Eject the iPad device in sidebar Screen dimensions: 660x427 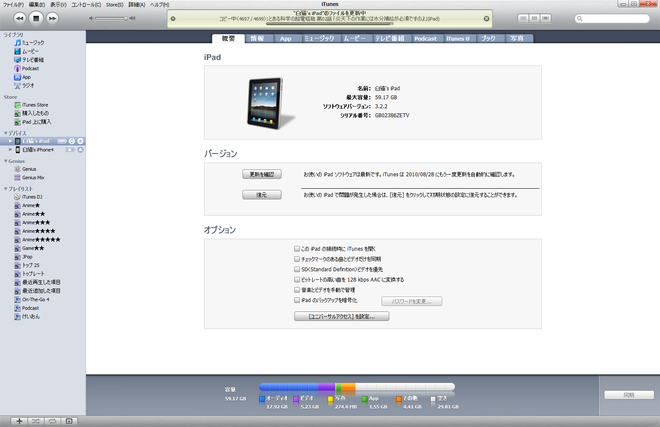click(x=80, y=141)
